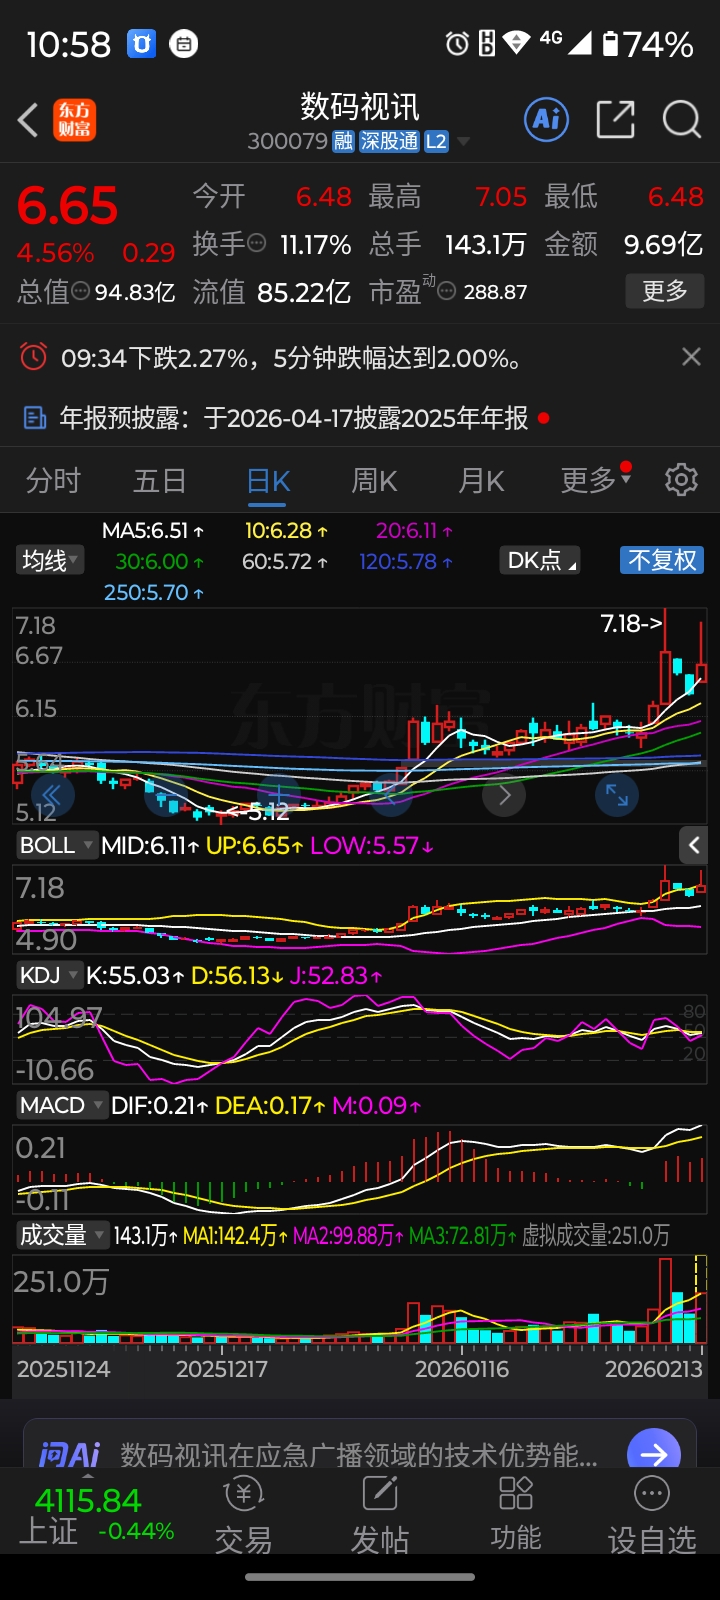Tap the 问Ai suggested question text
Screen dimensions: 720x1600
[x=359, y=1455]
